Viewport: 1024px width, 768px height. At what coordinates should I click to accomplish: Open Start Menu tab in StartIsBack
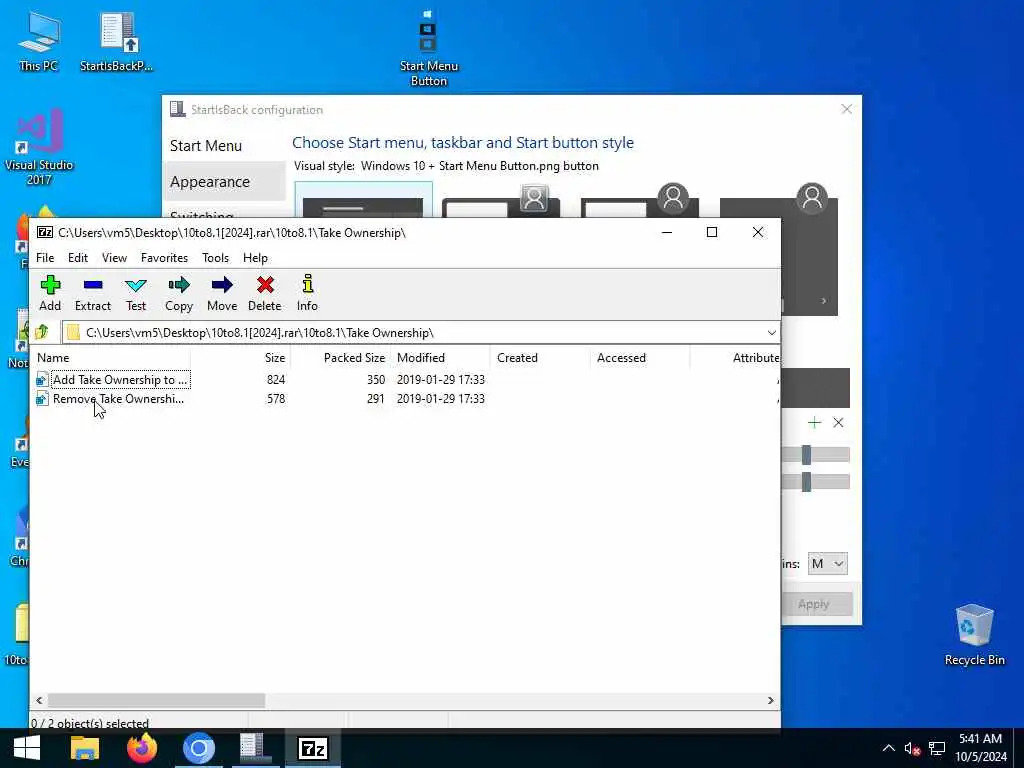pos(206,146)
